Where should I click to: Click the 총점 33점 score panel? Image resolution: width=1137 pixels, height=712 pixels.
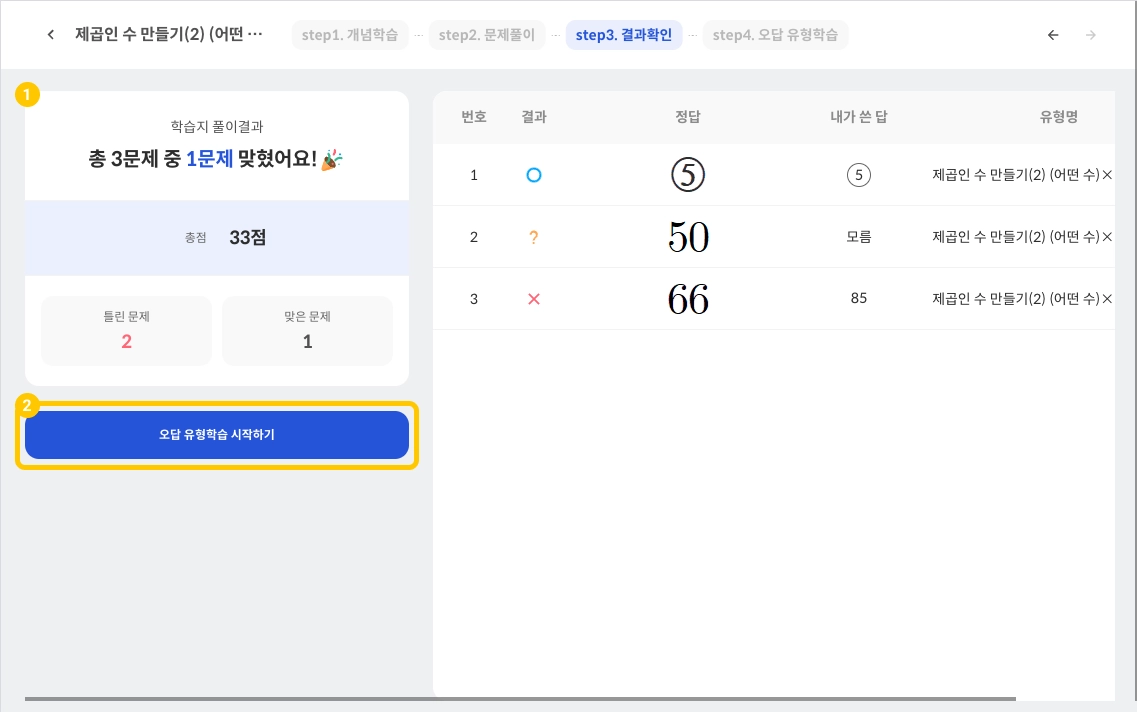coord(217,238)
